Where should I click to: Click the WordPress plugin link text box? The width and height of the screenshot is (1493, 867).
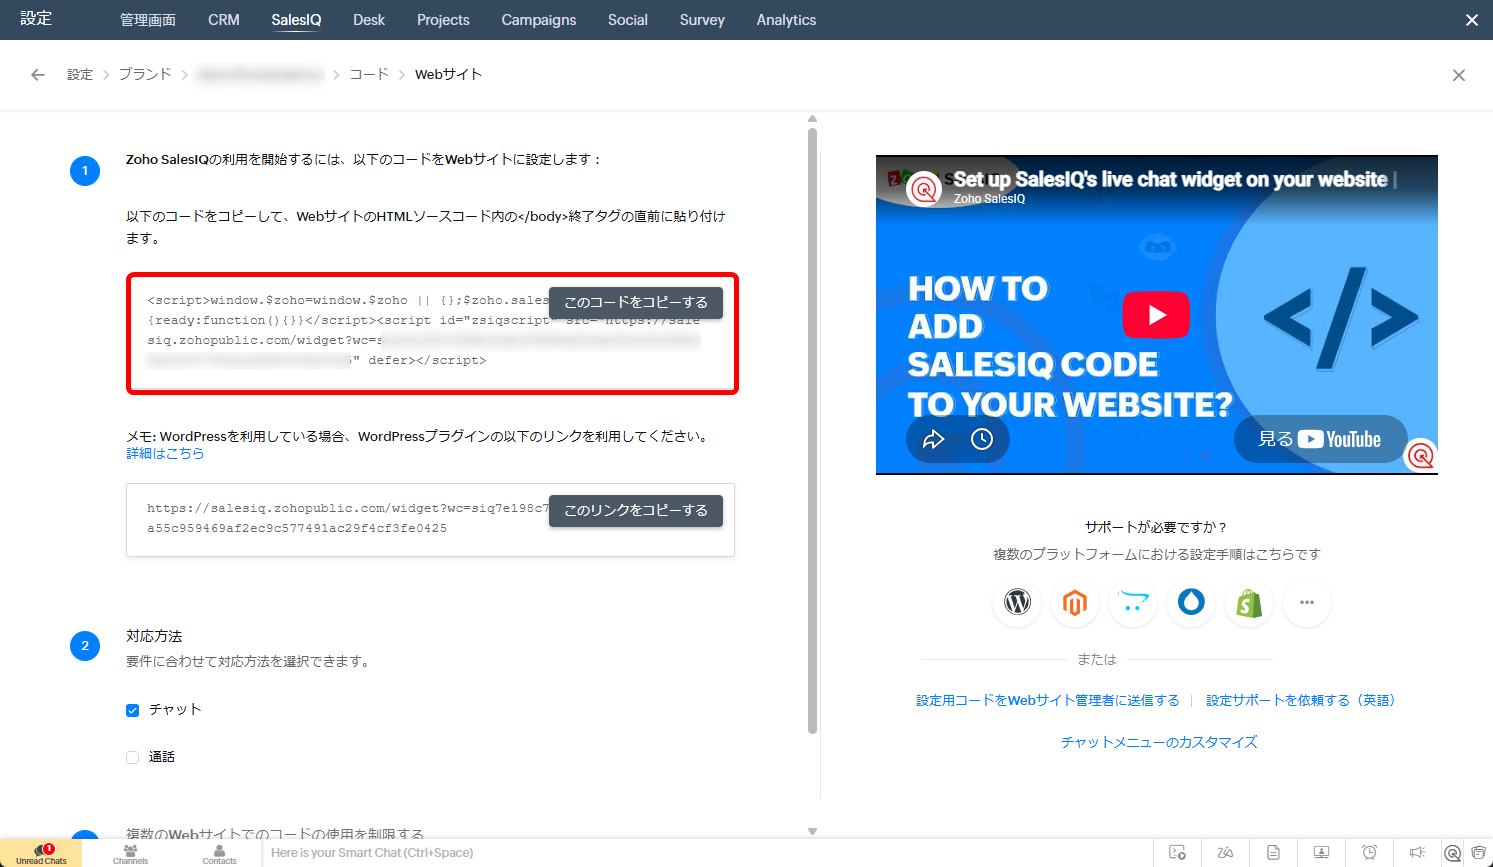pyautogui.click(x=430, y=520)
